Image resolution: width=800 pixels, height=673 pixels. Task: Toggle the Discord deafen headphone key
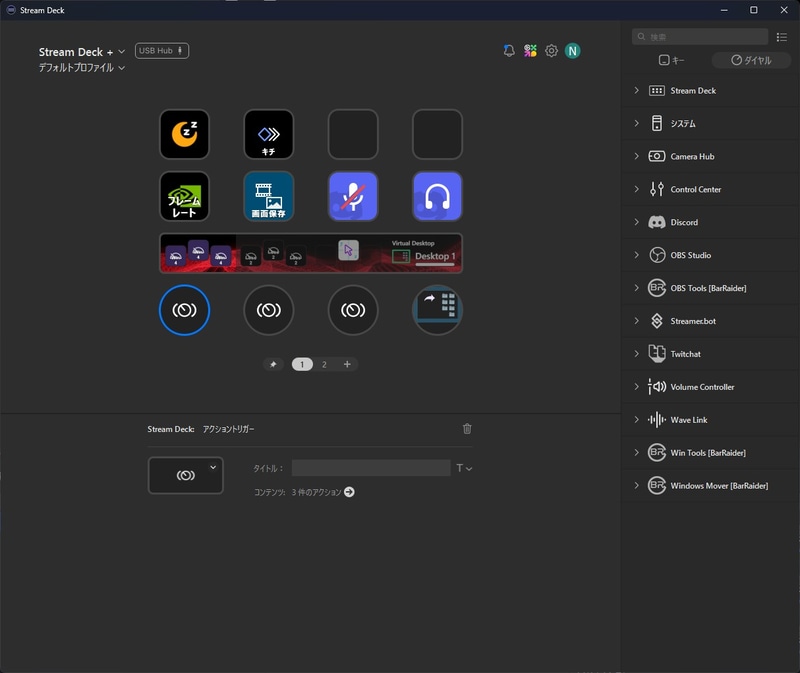pos(437,196)
